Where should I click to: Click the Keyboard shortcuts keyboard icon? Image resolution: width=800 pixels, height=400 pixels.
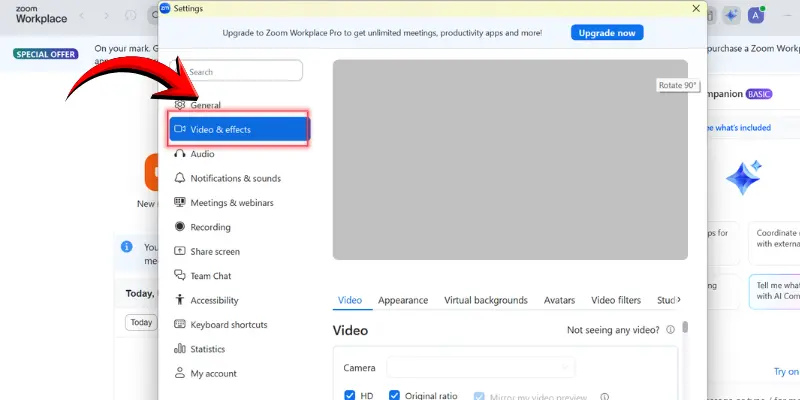[180, 324]
